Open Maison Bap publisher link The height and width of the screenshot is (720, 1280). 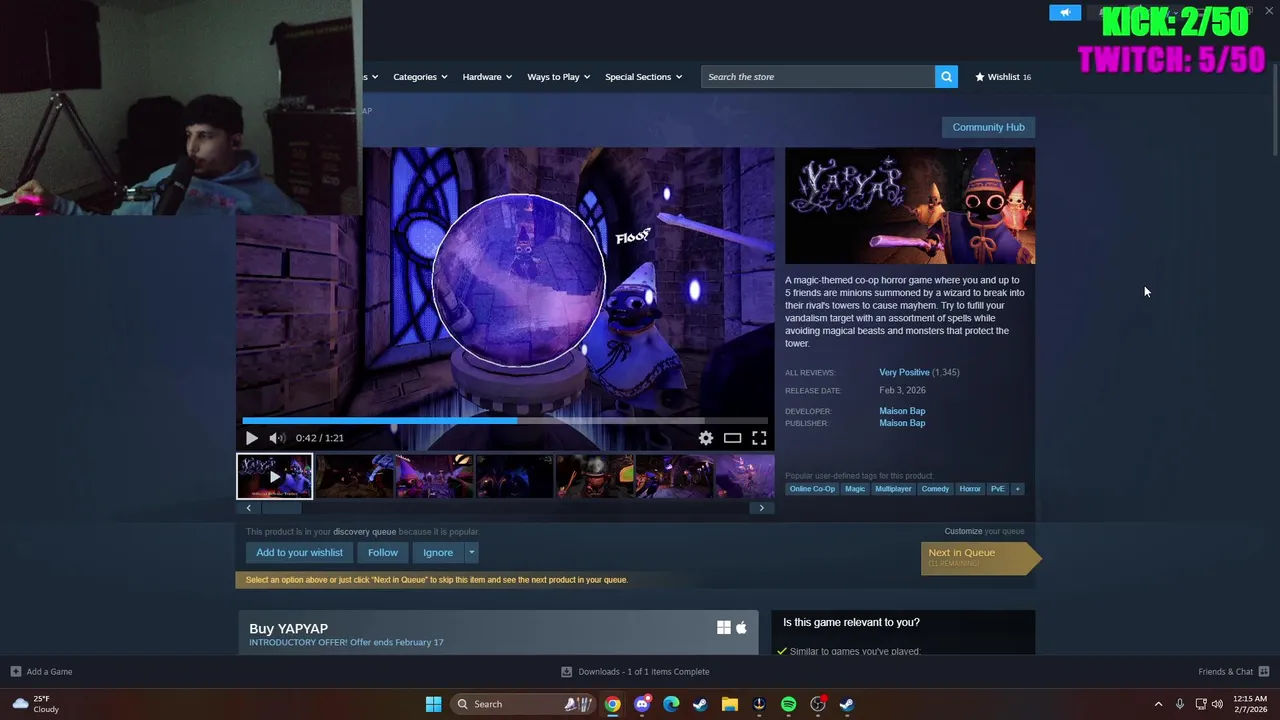pos(902,423)
